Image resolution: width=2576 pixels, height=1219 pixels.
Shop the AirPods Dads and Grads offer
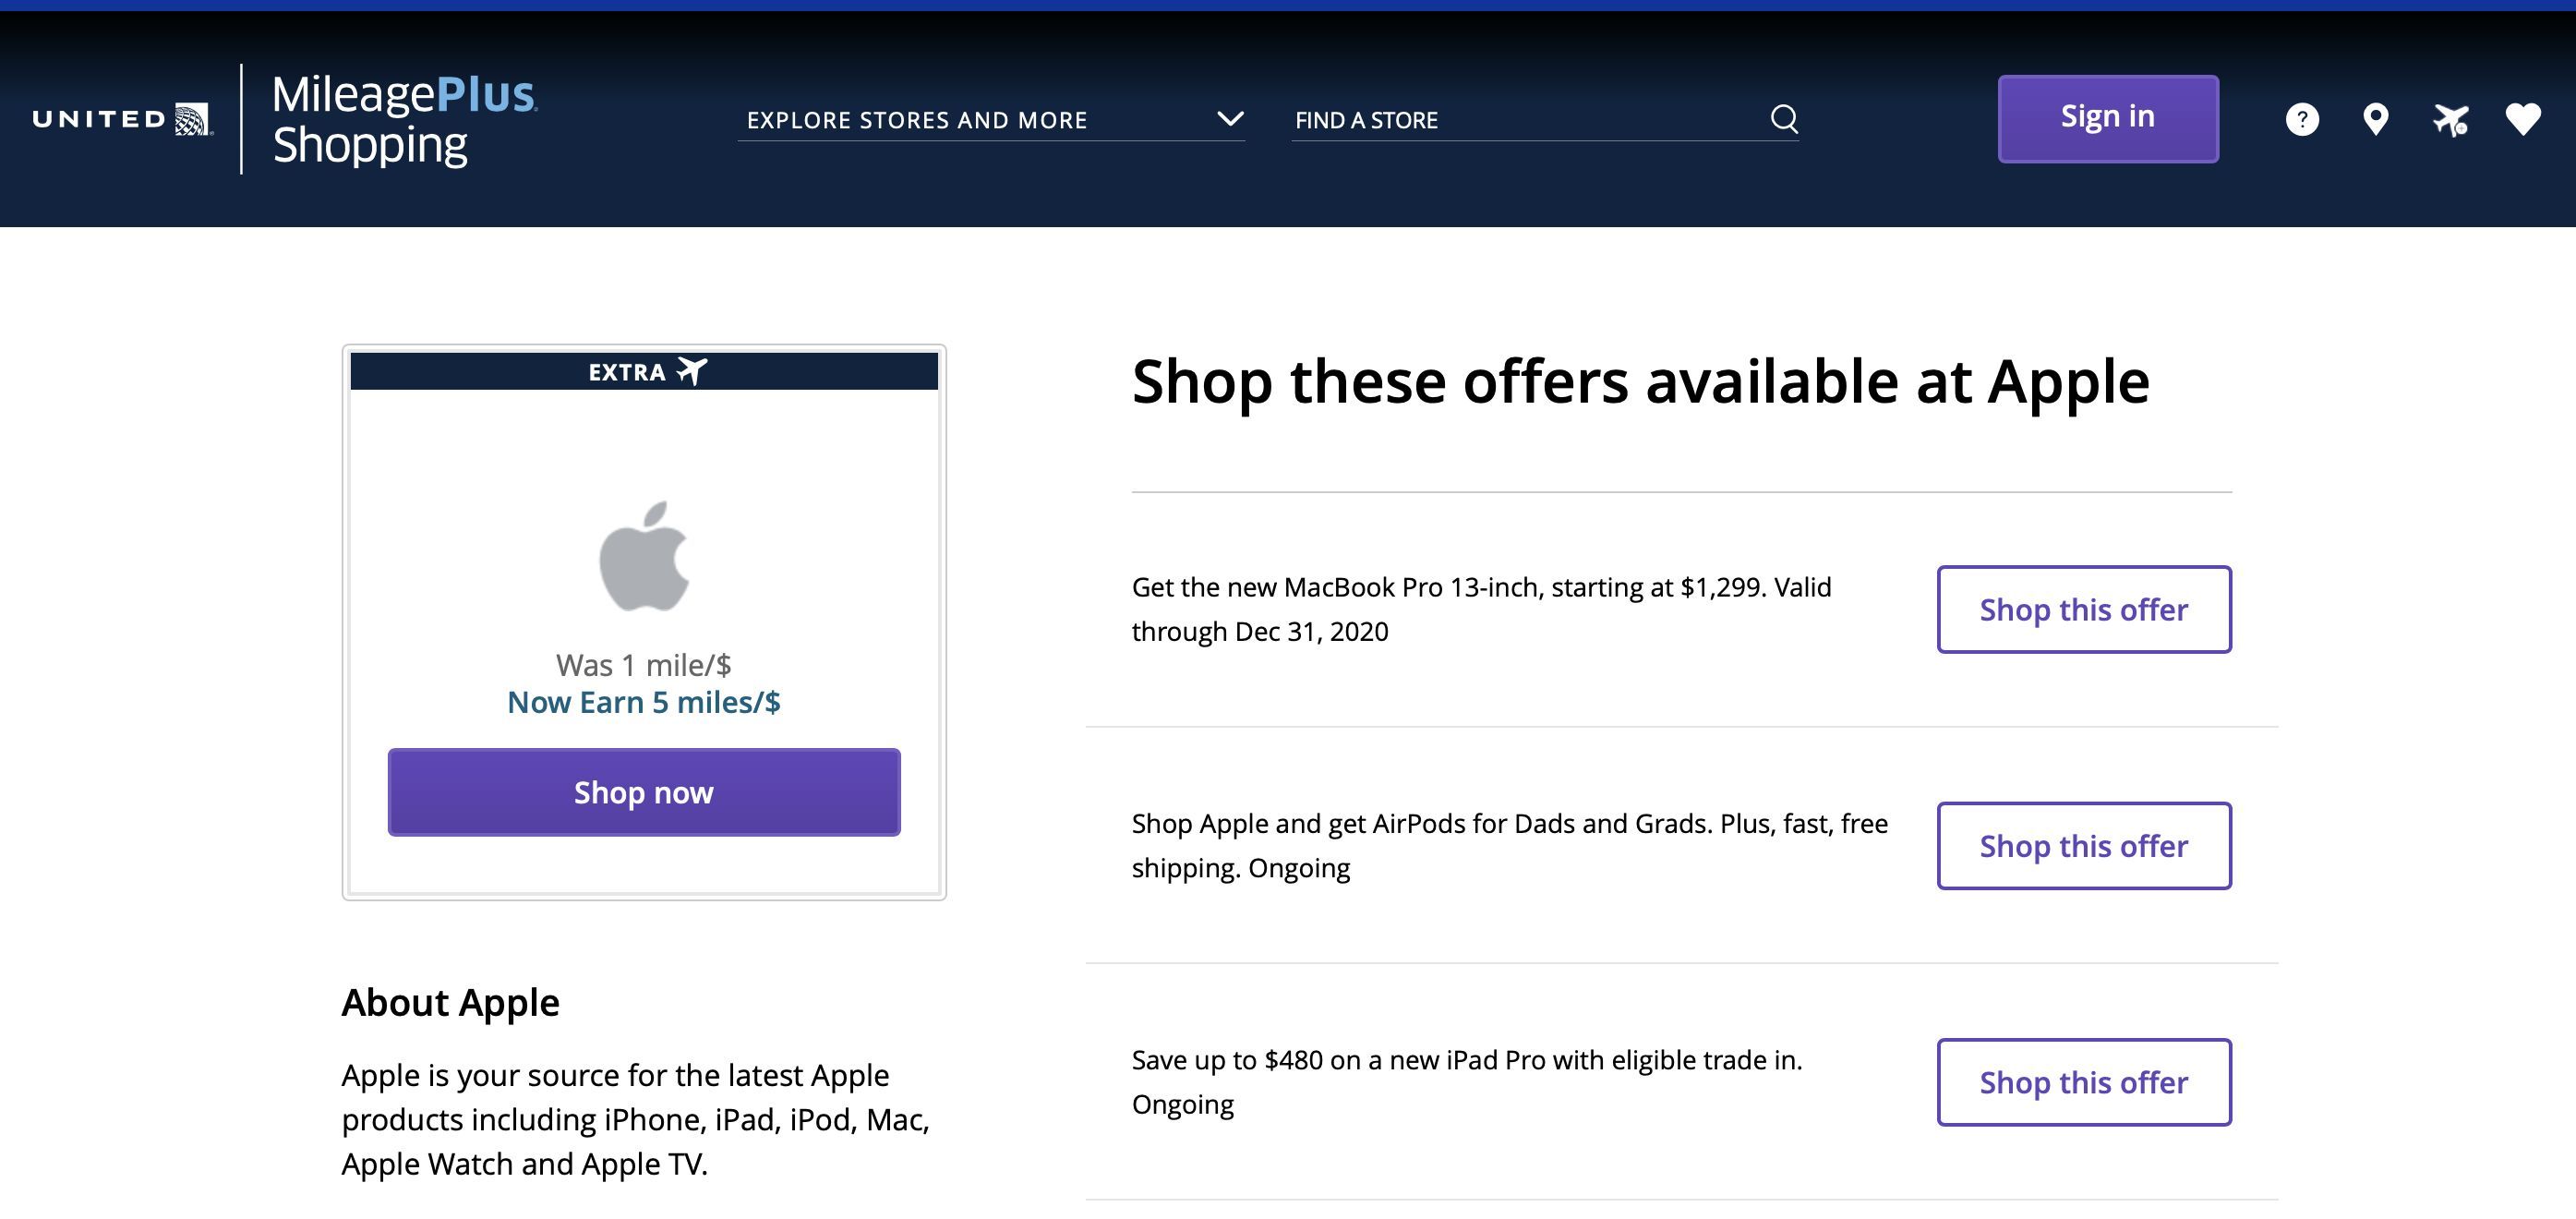[2084, 846]
